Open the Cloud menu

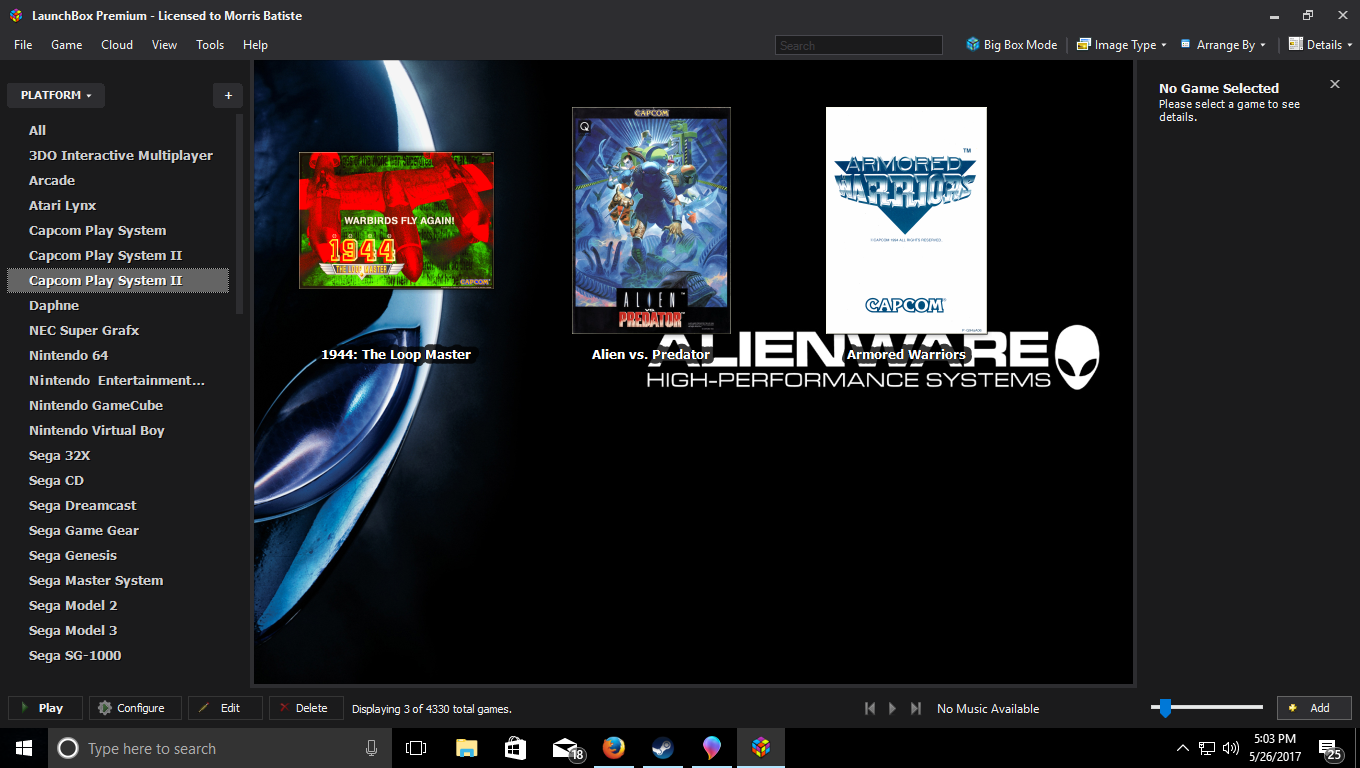tap(117, 45)
